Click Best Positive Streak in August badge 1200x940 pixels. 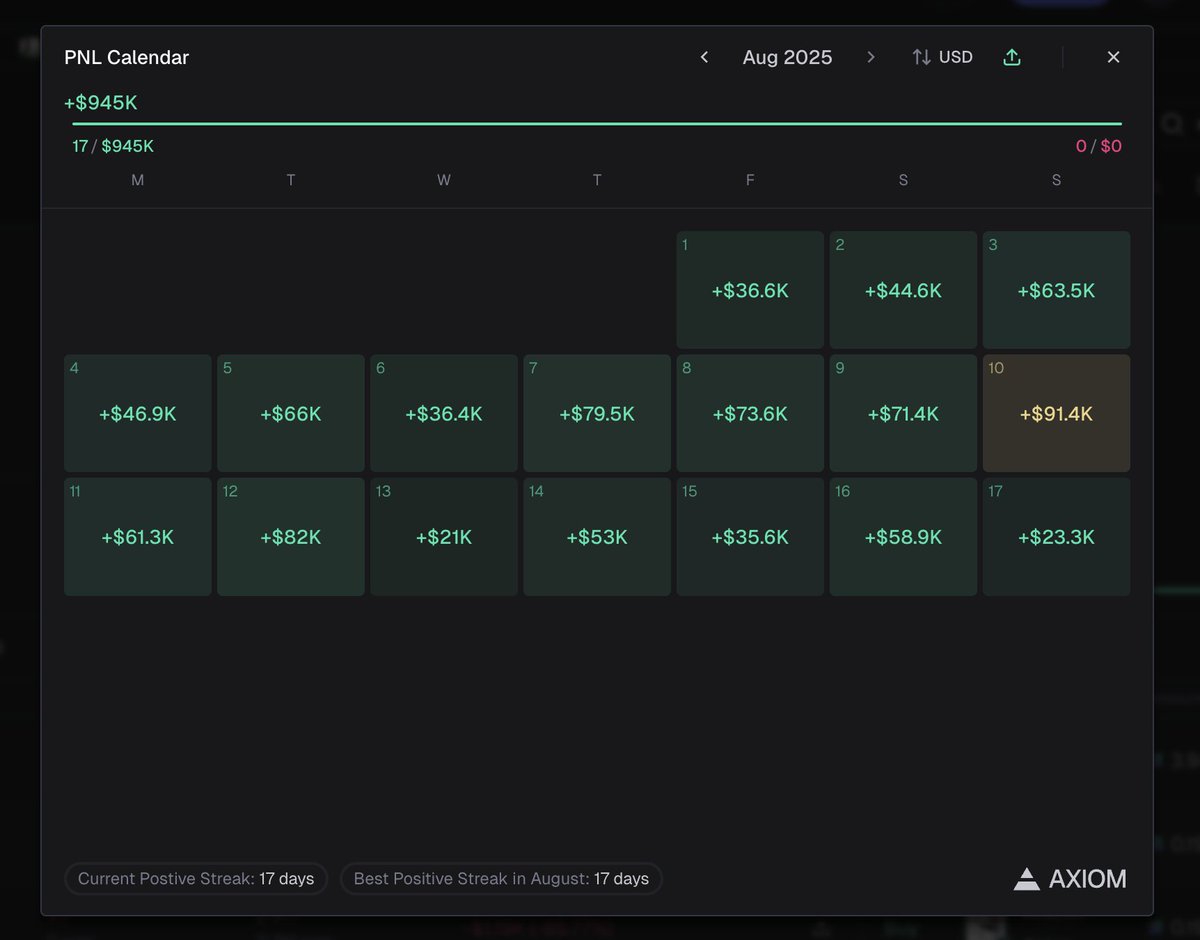pyautogui.click(x=501, y=879)
